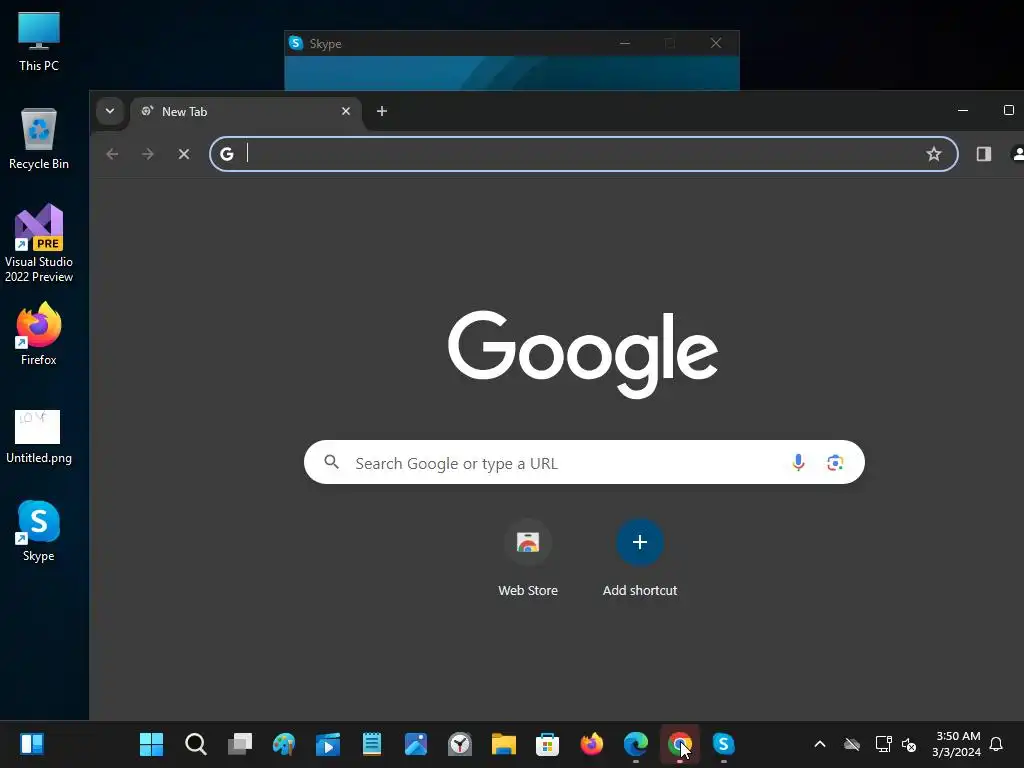Open Notepad from the taskbar

click(x=372, y=744)
